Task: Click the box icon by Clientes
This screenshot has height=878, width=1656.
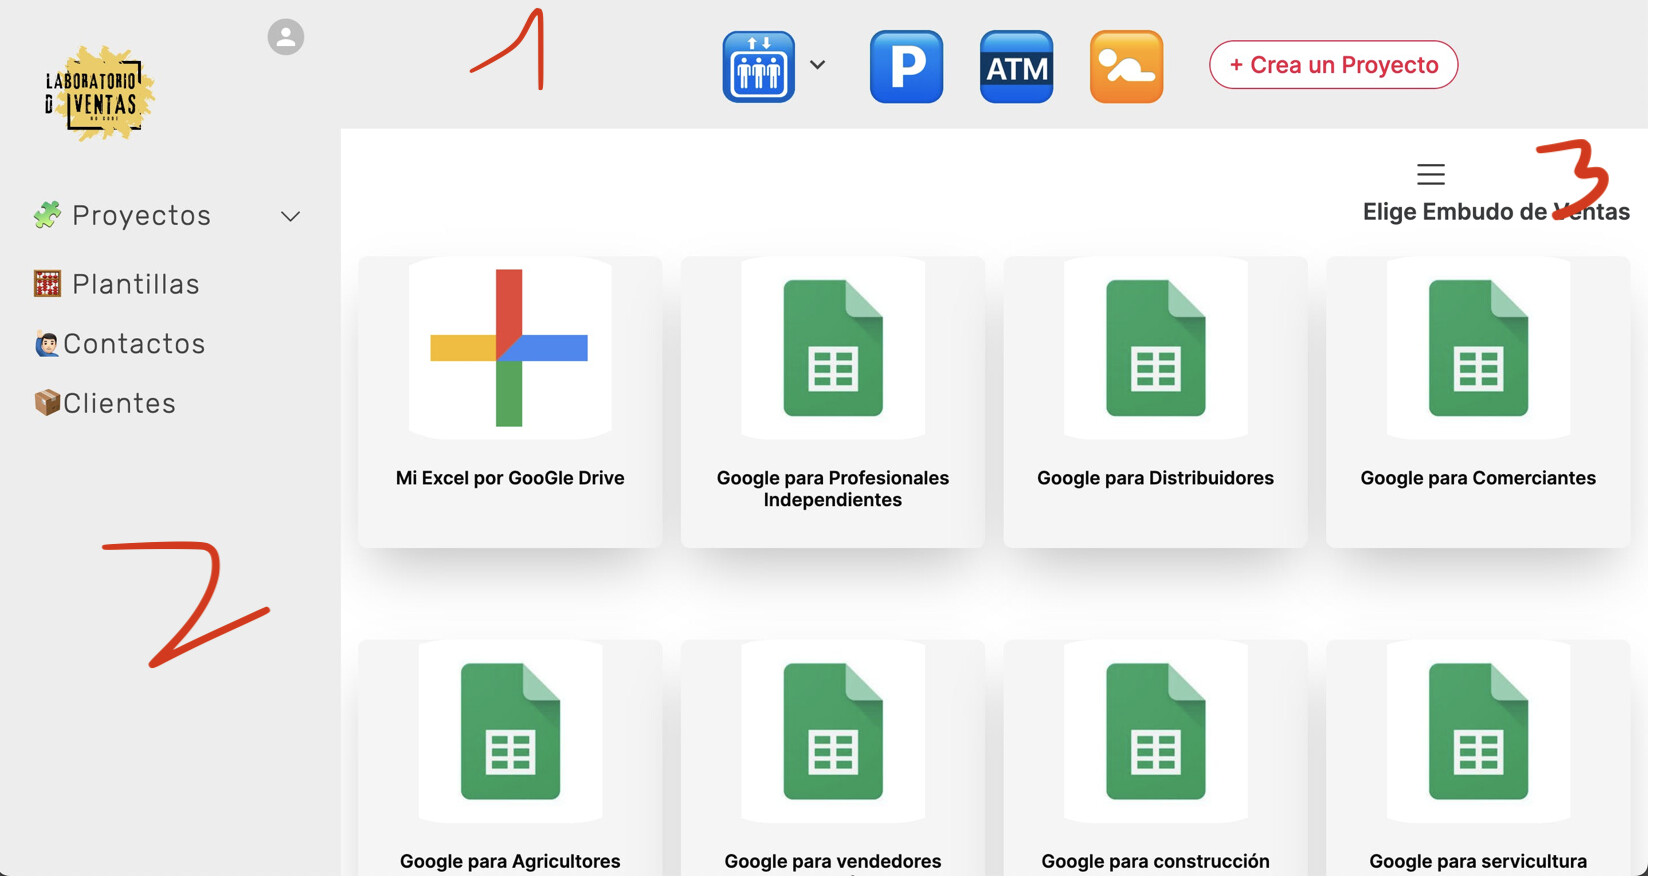Action: [47, 403]
